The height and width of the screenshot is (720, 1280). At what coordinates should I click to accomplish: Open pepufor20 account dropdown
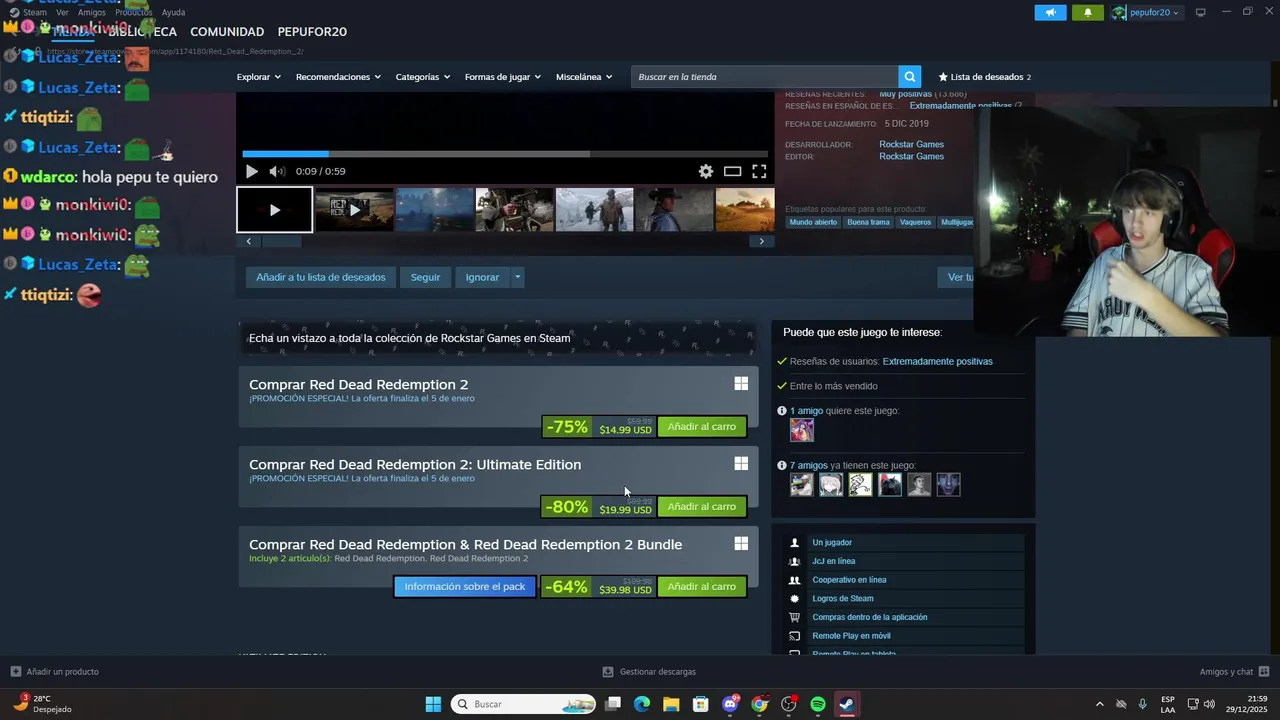coord(1146,12)
